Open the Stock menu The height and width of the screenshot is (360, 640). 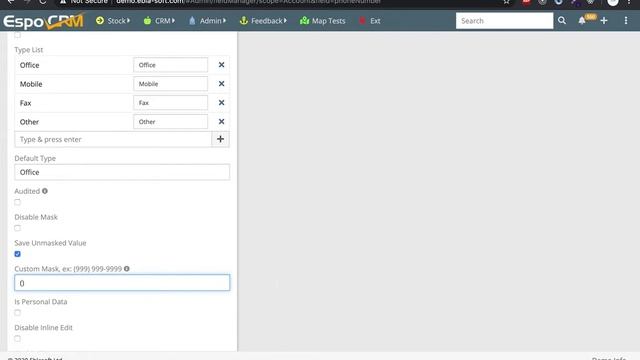[113, 21]
